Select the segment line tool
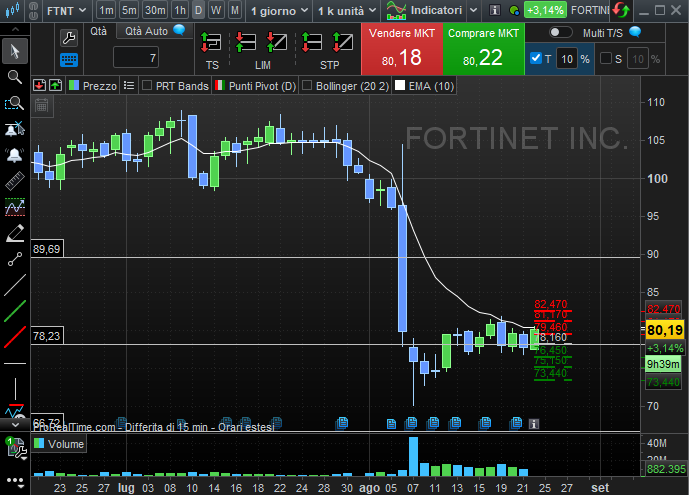The height and width of the screenshot is (495, 689). point(15,259)
